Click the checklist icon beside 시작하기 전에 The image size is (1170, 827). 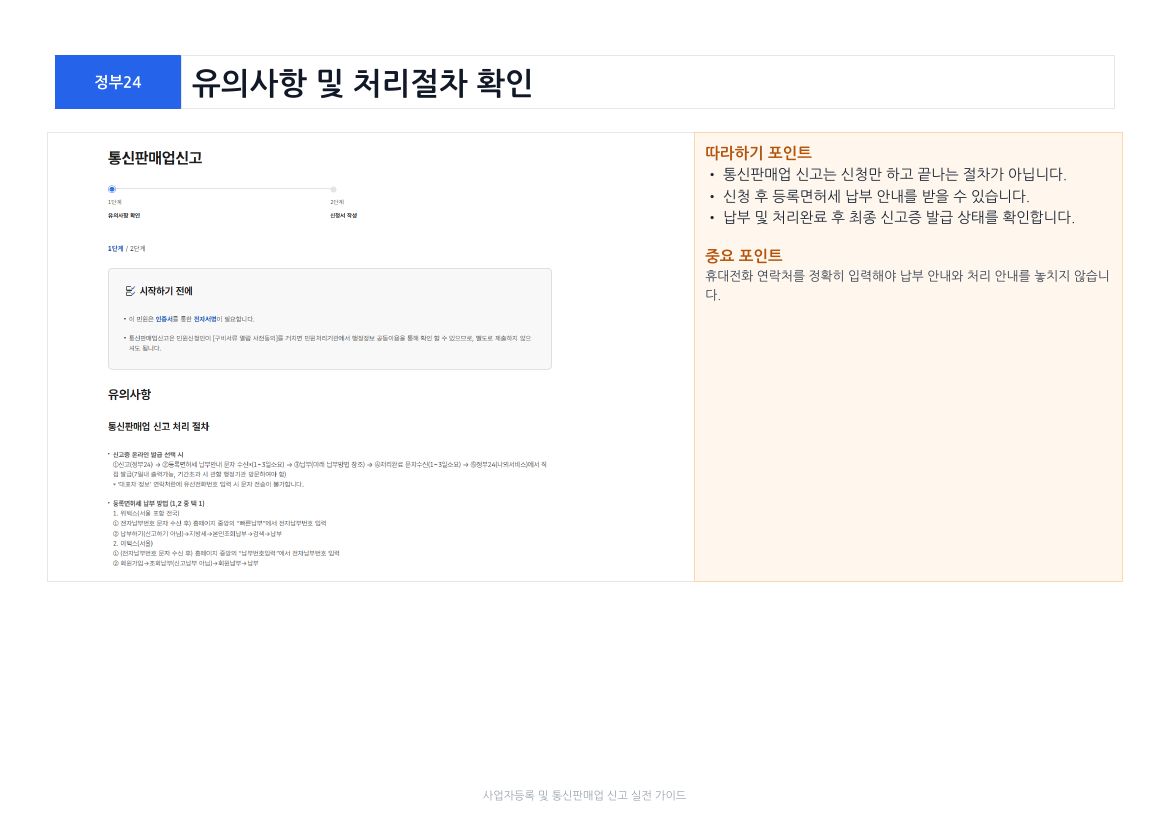(x=131, y=291)
